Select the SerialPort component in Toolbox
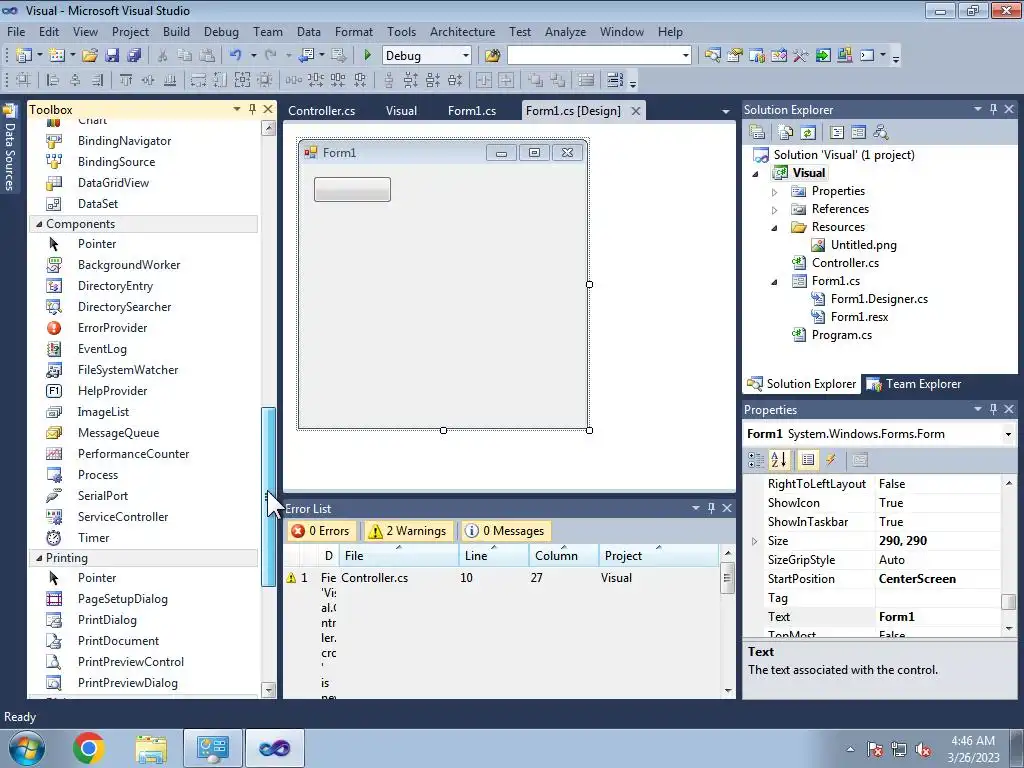 tap(103, 496)
